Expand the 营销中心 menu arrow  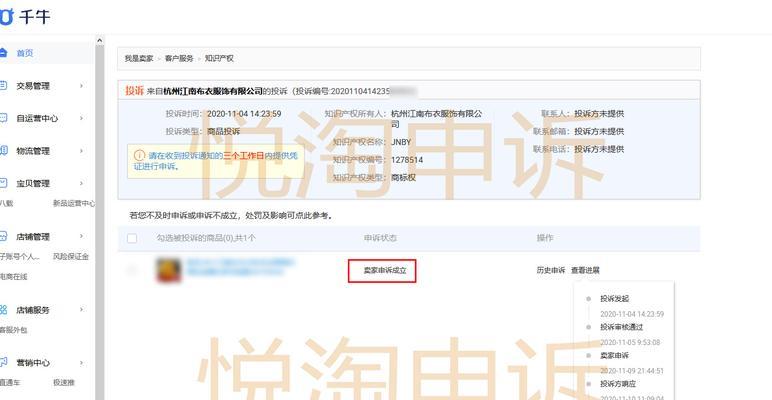(x=81, y=362)
